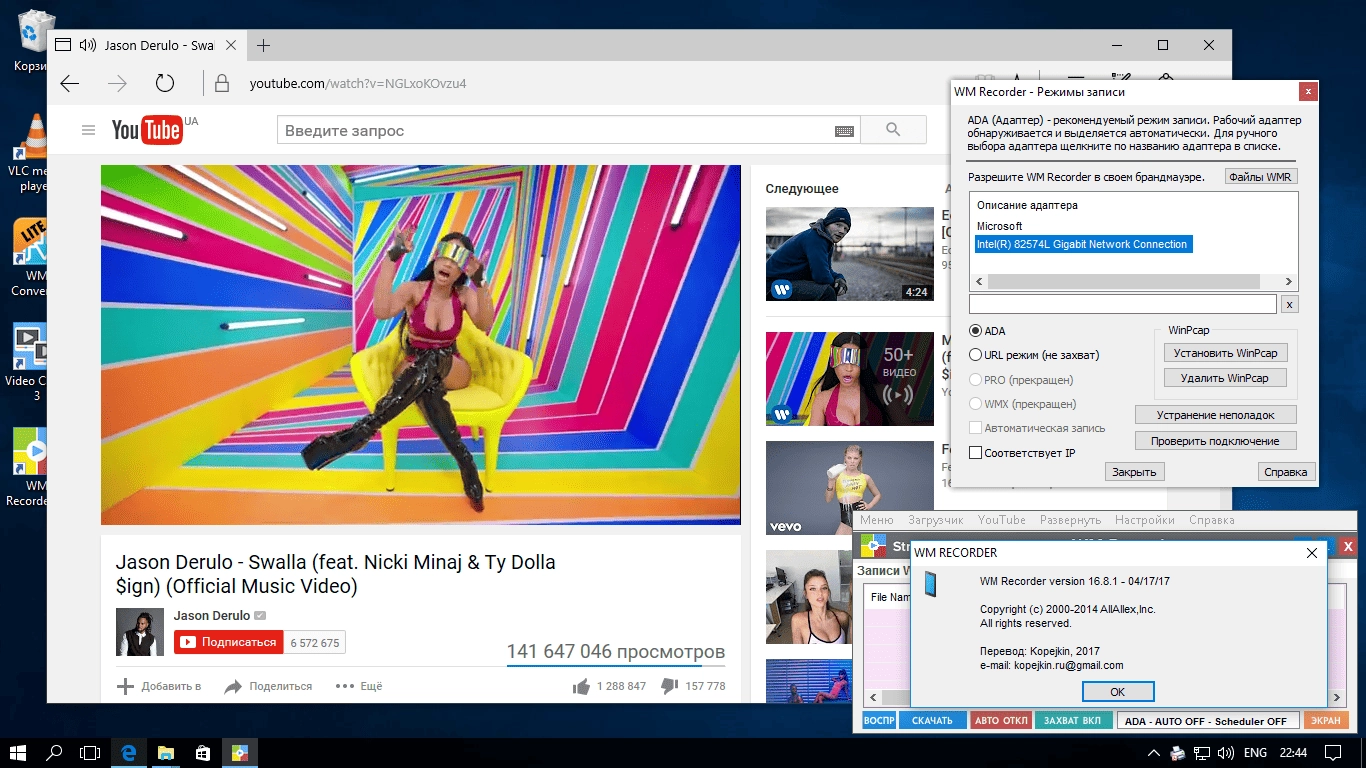Open the Recycle Bin on desktop
1366x768 pixels.
click(x=30, y=41)
